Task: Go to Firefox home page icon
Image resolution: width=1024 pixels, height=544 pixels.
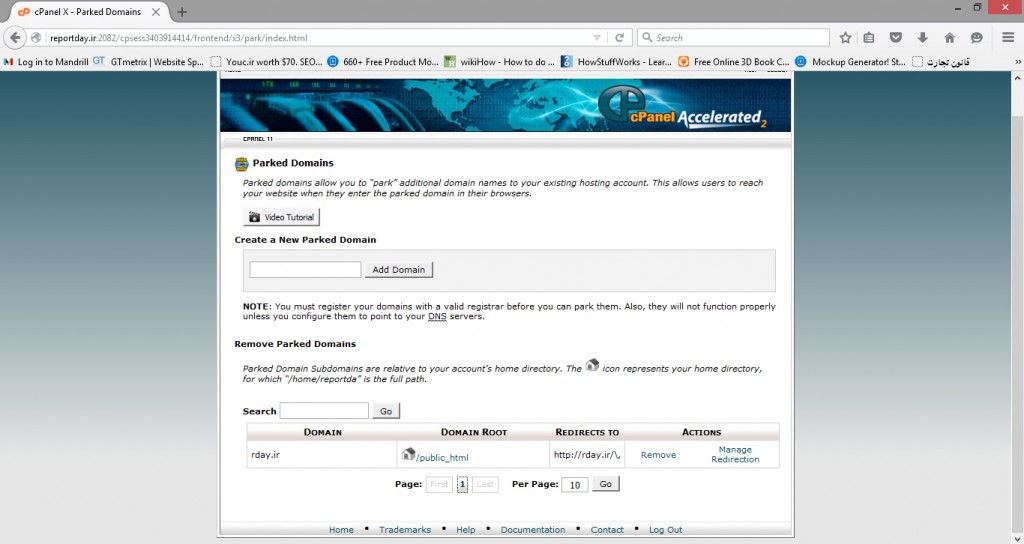Action: pos(949,38)
